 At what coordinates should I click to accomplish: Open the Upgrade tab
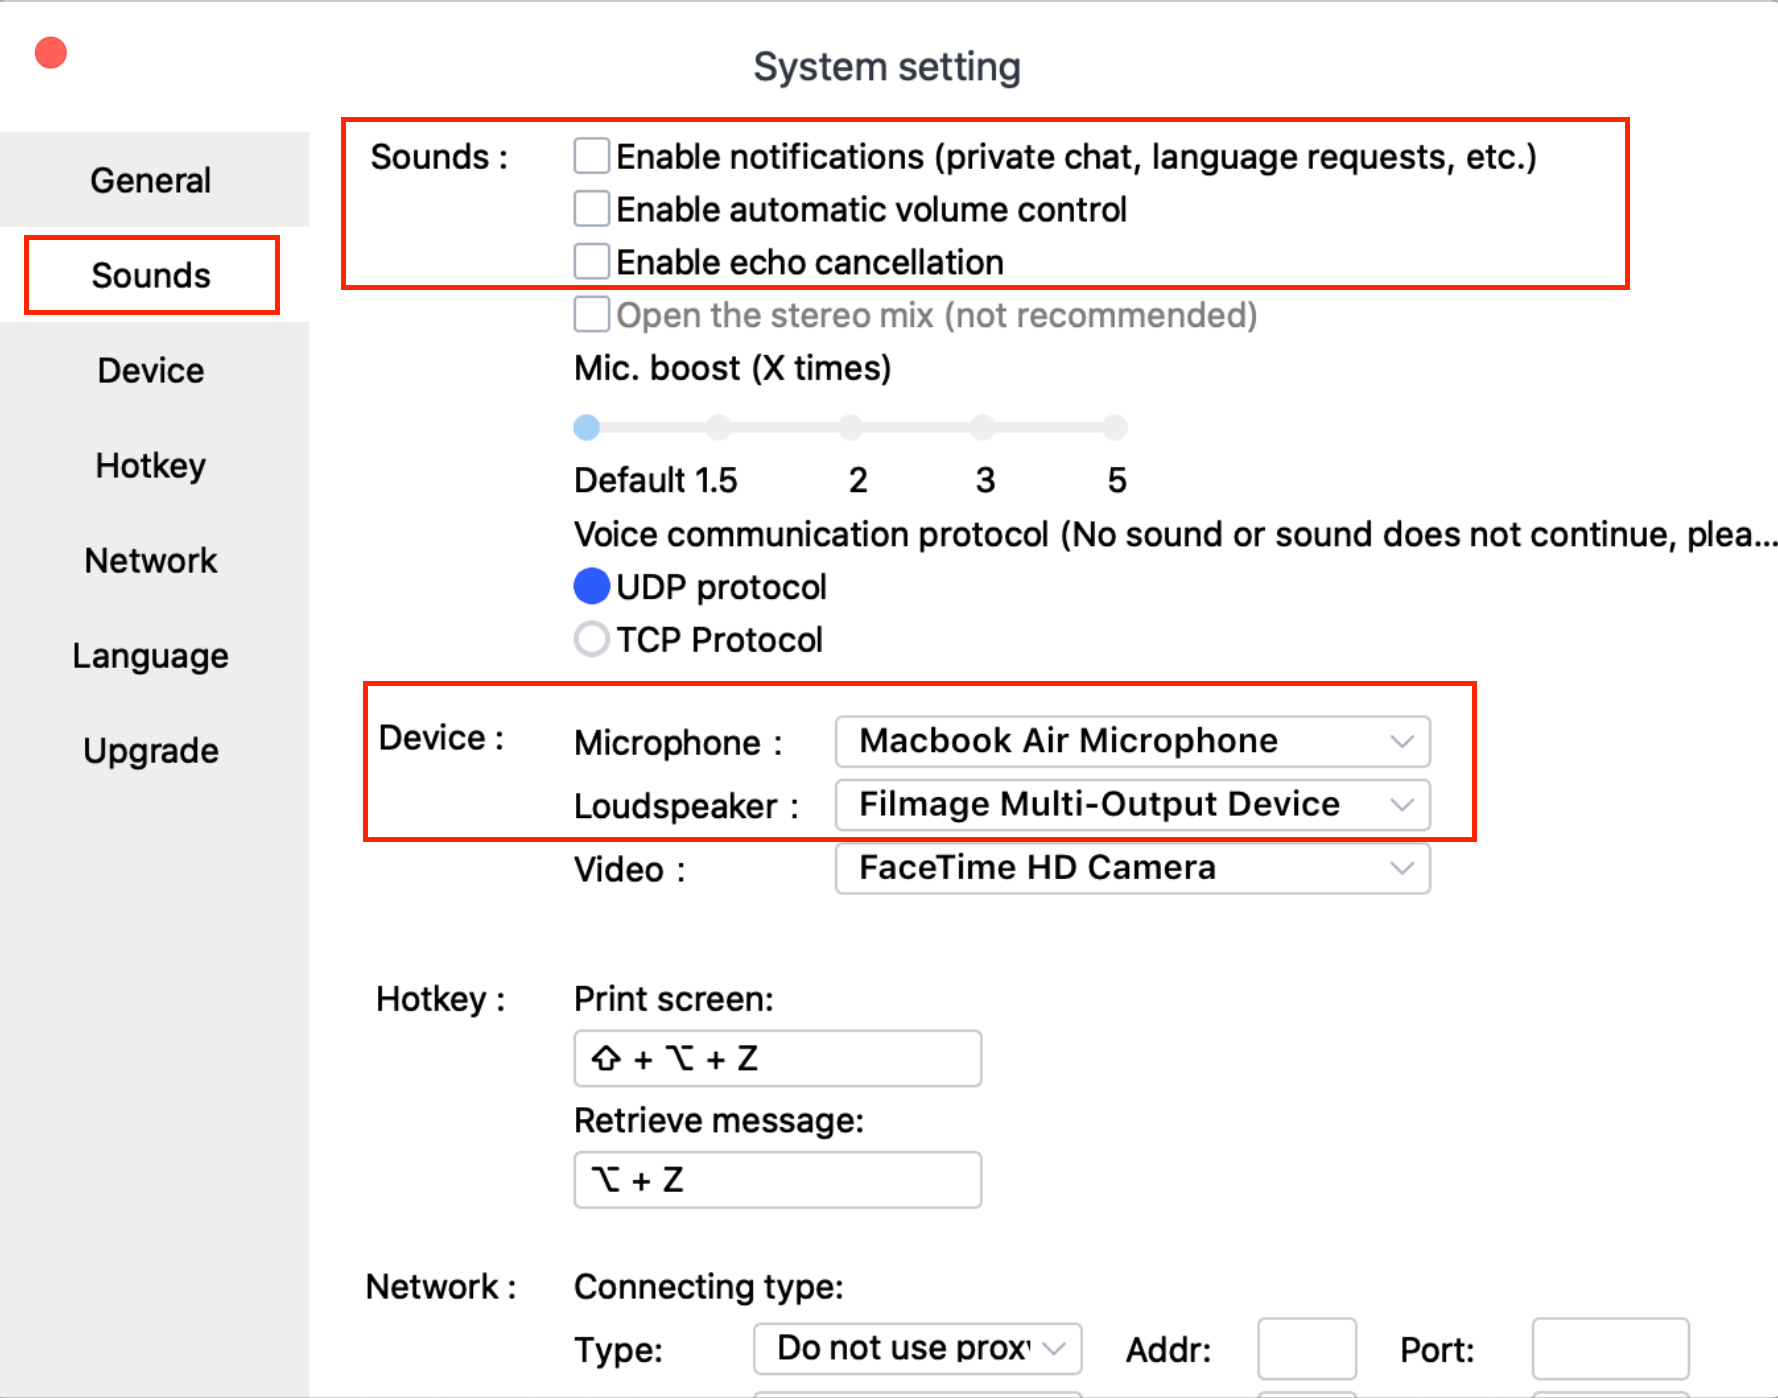click(x=151, y=750)
